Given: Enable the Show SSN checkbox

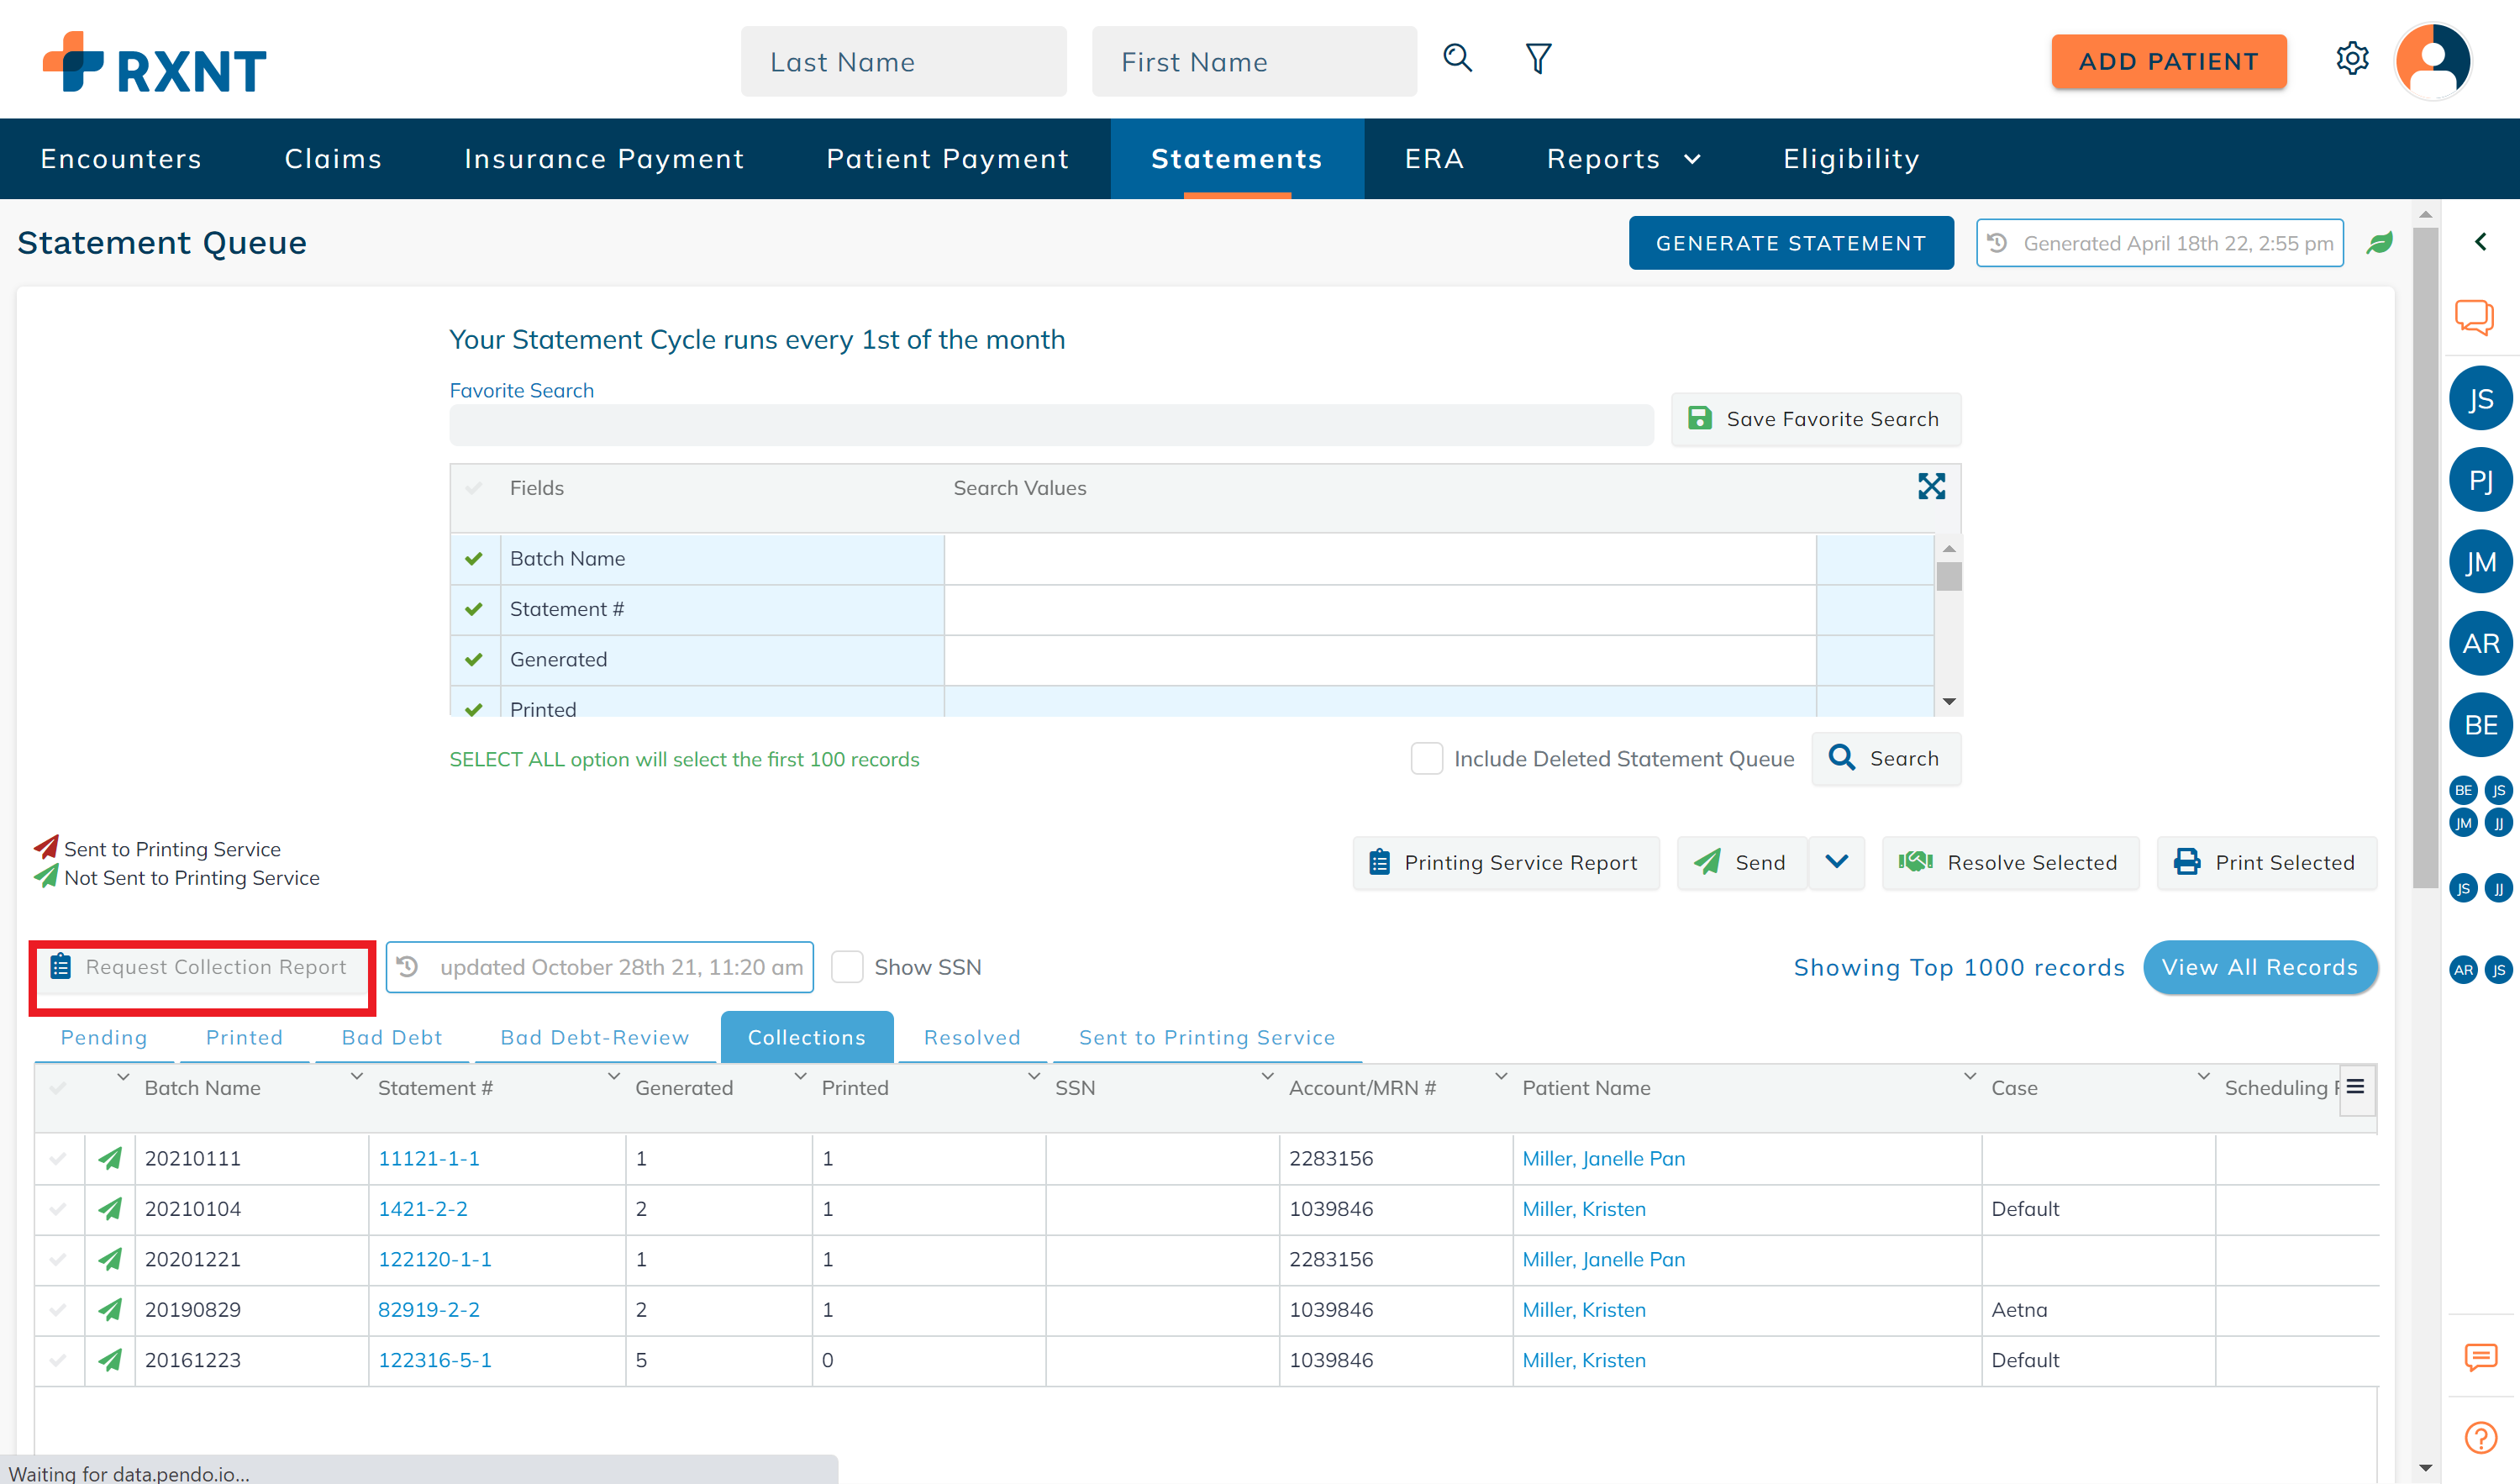Looking at the screenshot, I should click(x=846, y=967).
